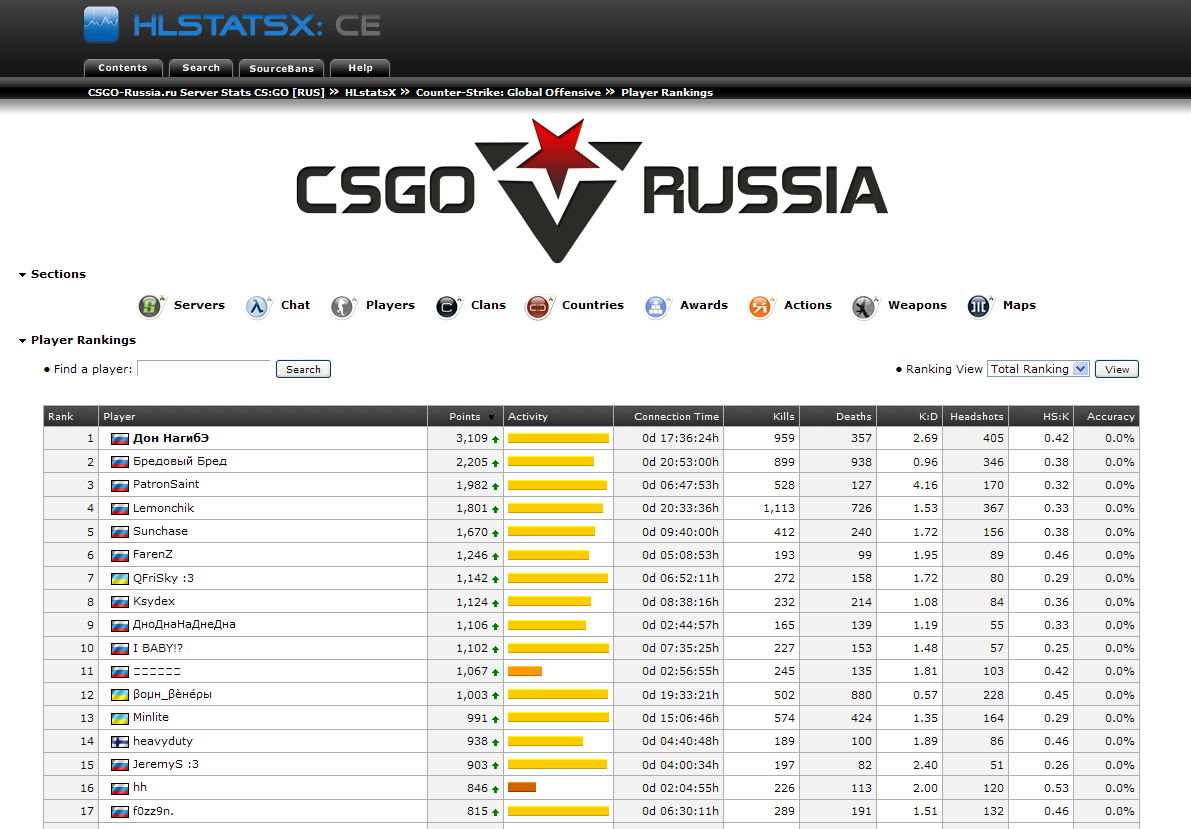This screenshot has height=829, width=1191.
Task: Open the Search tab in top navigation
Action: click(x=201, y=68)
